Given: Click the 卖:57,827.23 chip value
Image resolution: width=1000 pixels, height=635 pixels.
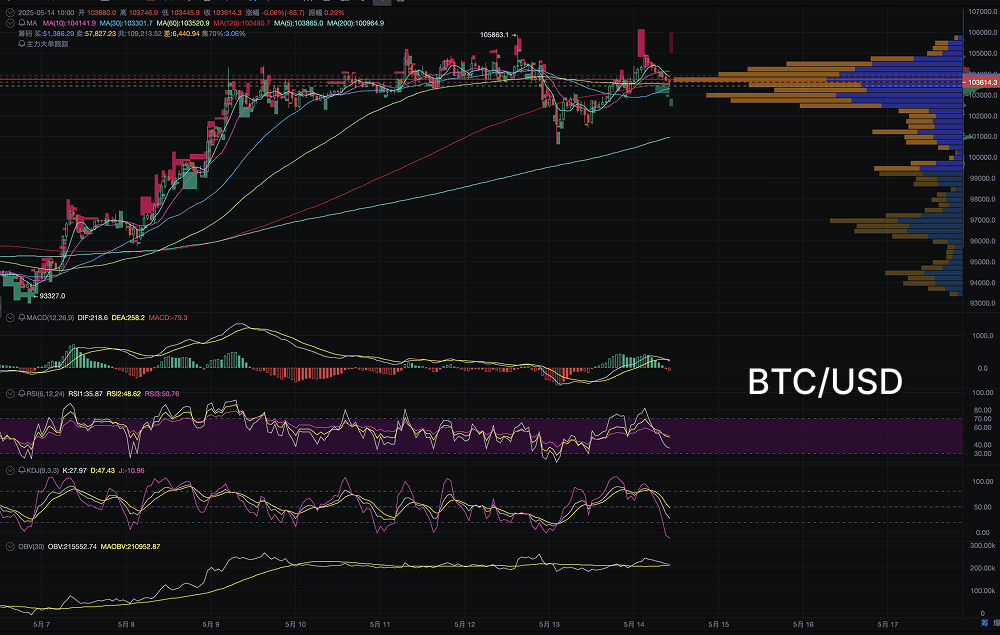Looking at the screenshot, I should [97, 33].
